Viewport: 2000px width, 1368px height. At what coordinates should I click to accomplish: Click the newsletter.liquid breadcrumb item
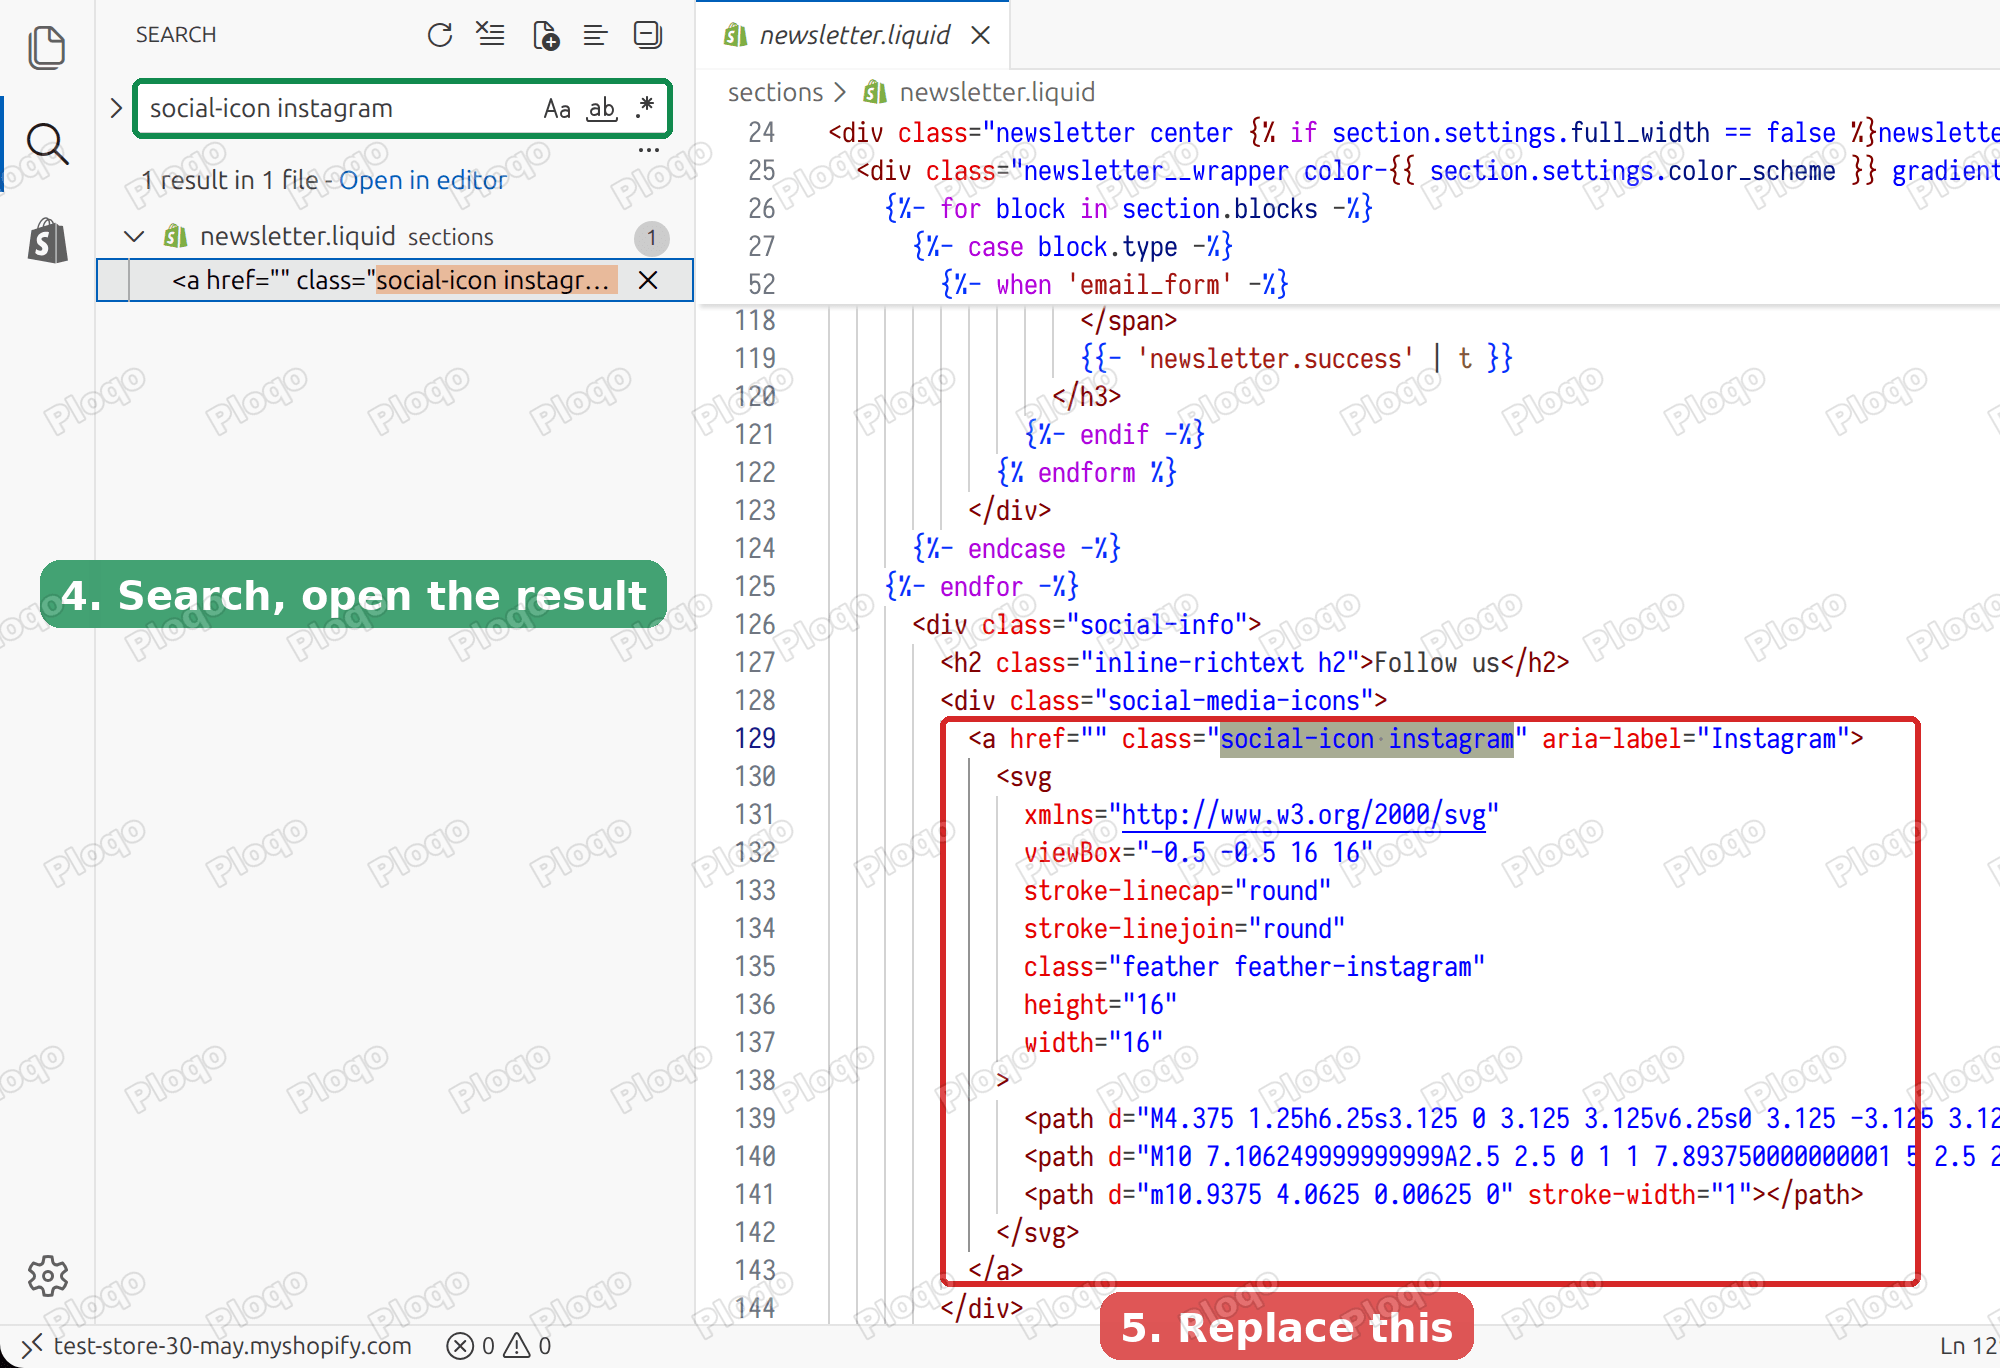(x=980, y=92)
